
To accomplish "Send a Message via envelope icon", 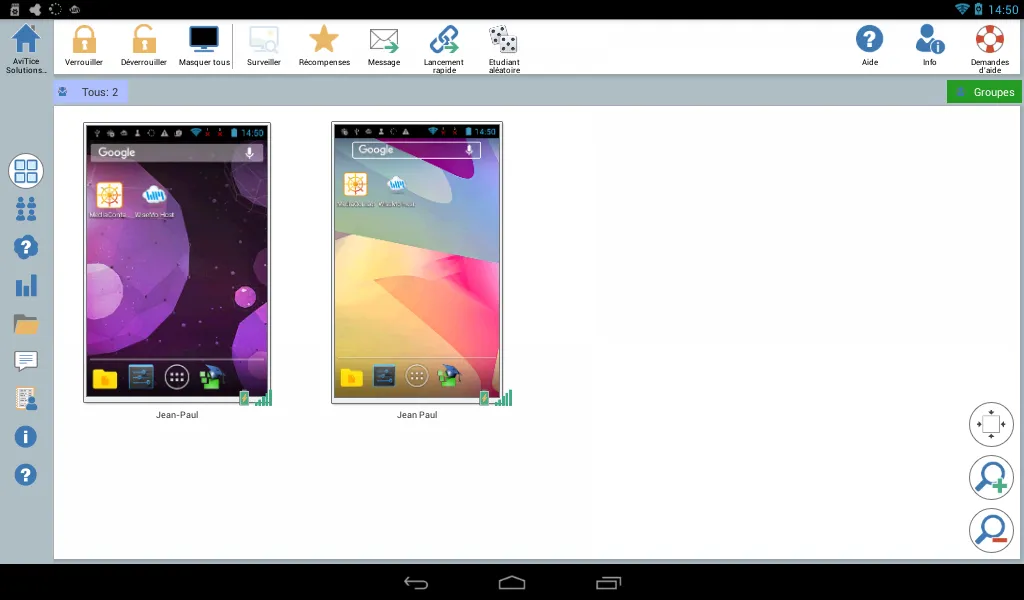I will [x=384, y=40].
